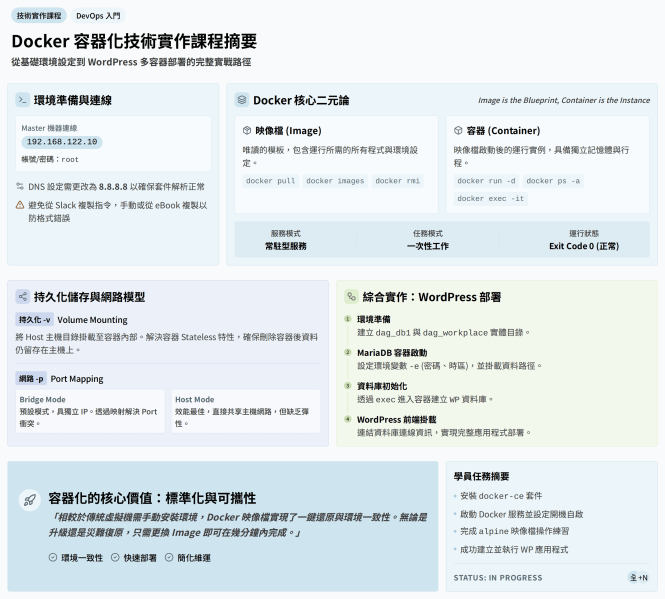Click the WordPress 前端掛載 step title

click(x=397, y=420)
